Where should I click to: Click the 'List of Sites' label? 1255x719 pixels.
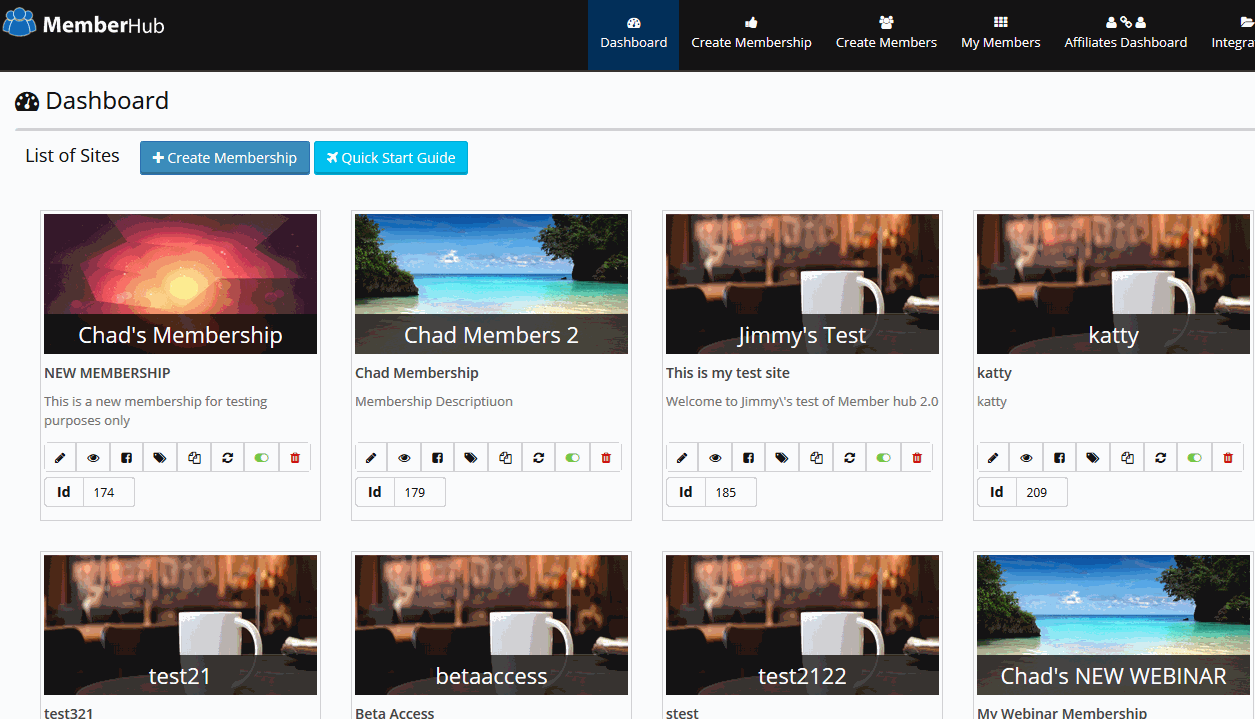click(x=72, y=155)
